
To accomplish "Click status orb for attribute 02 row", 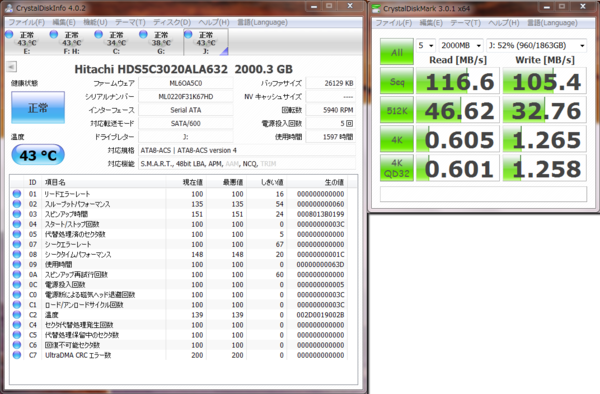I will [x=17, y=204].
